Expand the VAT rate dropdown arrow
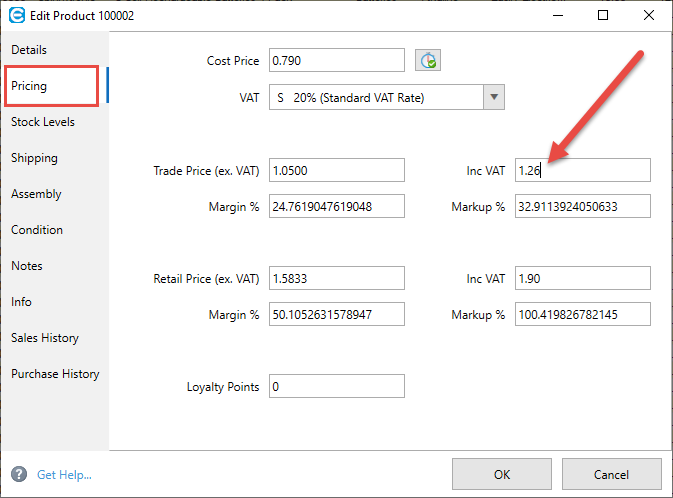The width and height of the screenshot is (673, 498). (494, 97)
